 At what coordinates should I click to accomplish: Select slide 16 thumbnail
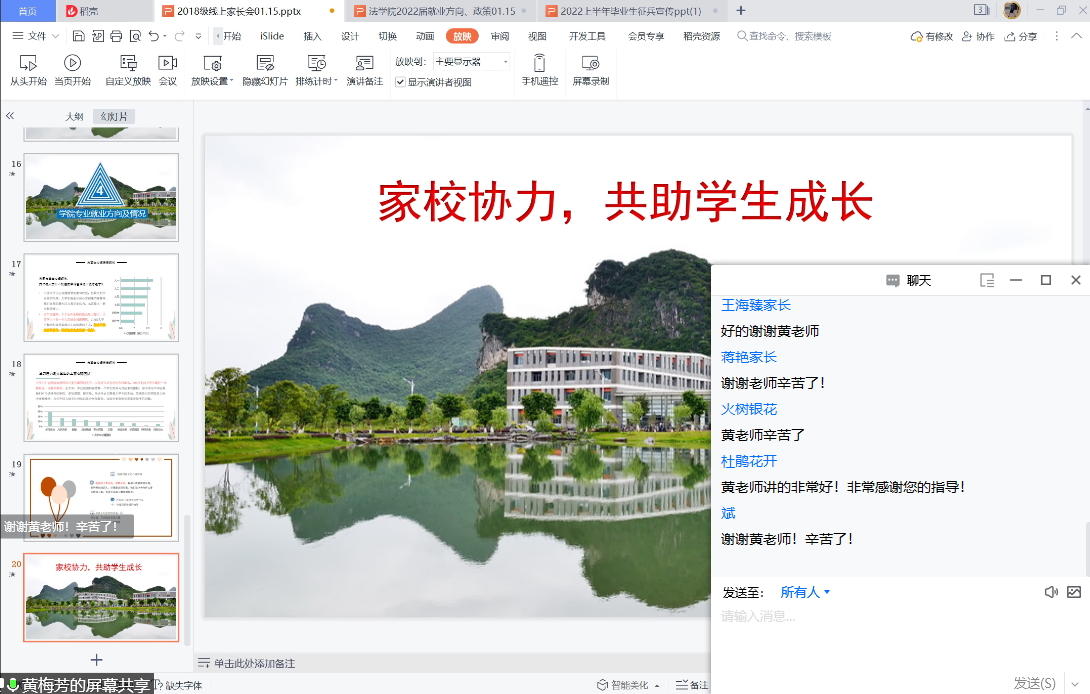point(101,197)
